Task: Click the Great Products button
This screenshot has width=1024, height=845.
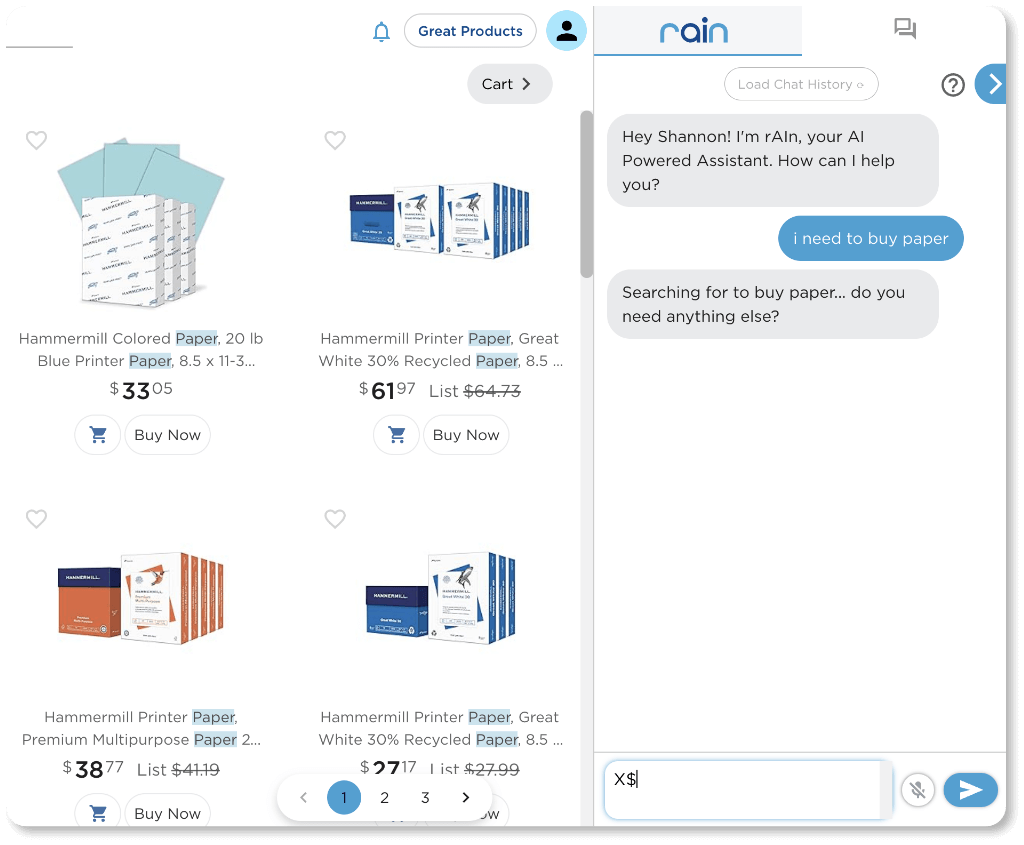Action: (470, 31)
